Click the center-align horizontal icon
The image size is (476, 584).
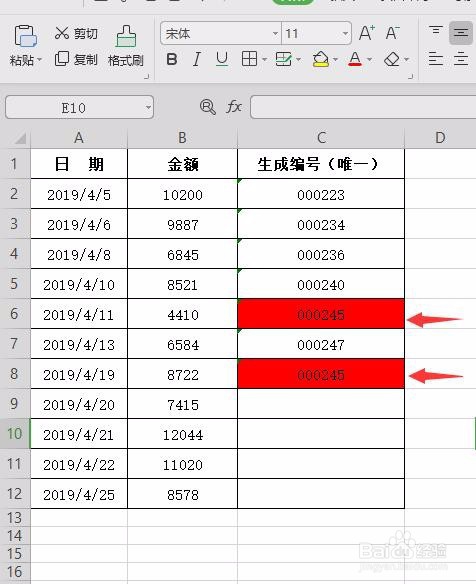pyautogui.click(x=461, y=59)
